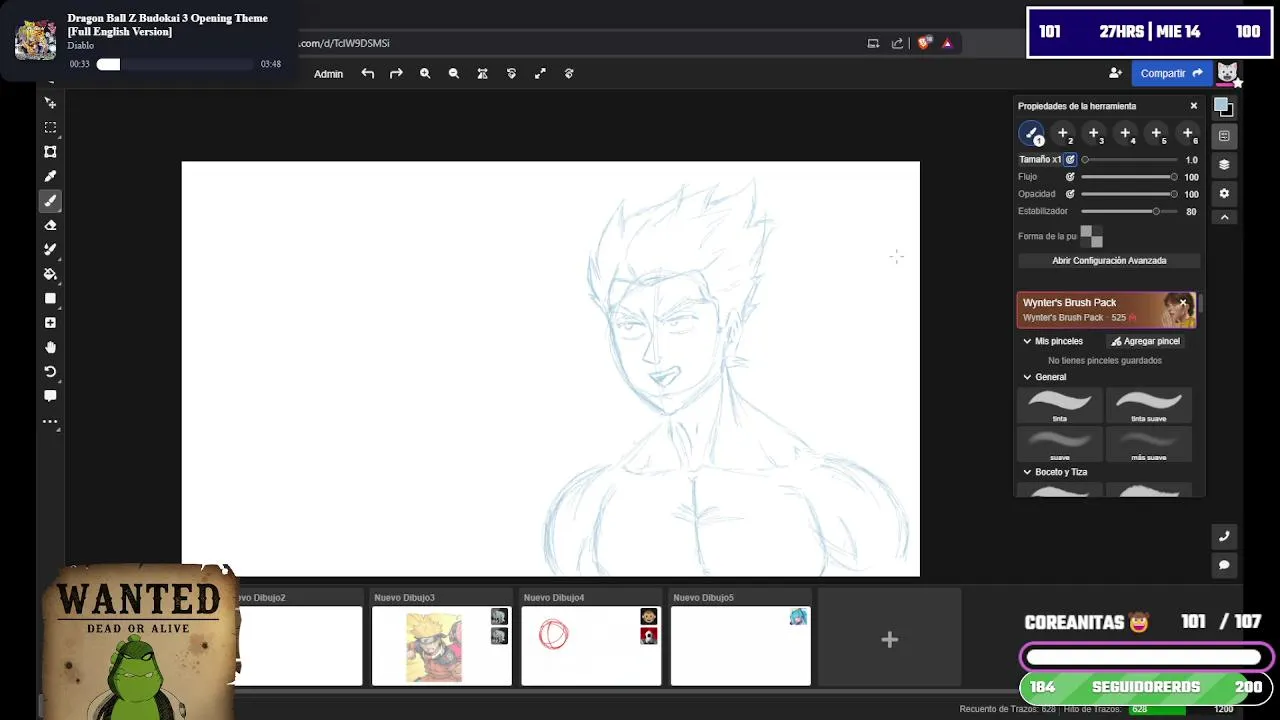
Task: Open Wynter's Brush Pack banner
Action: (x=1106, y=310)
